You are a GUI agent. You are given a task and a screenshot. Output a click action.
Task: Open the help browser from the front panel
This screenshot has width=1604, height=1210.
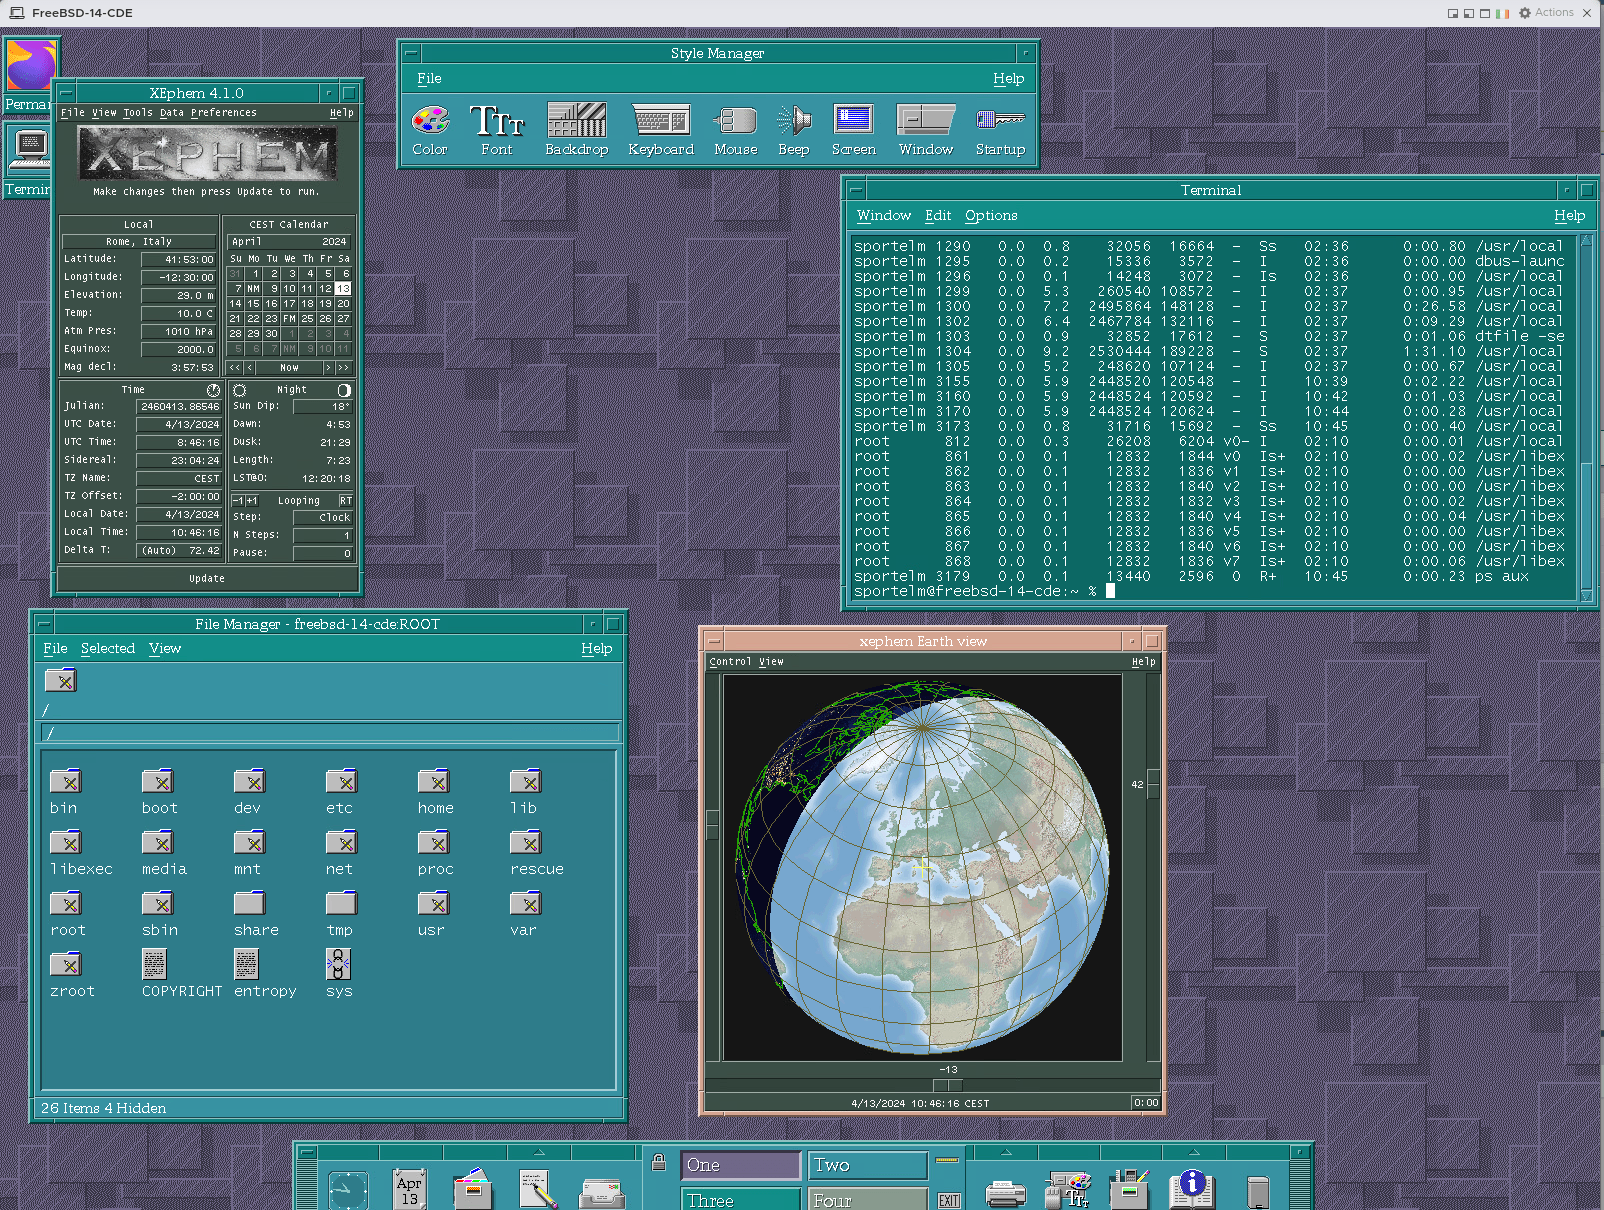tap(1190, 1188)
